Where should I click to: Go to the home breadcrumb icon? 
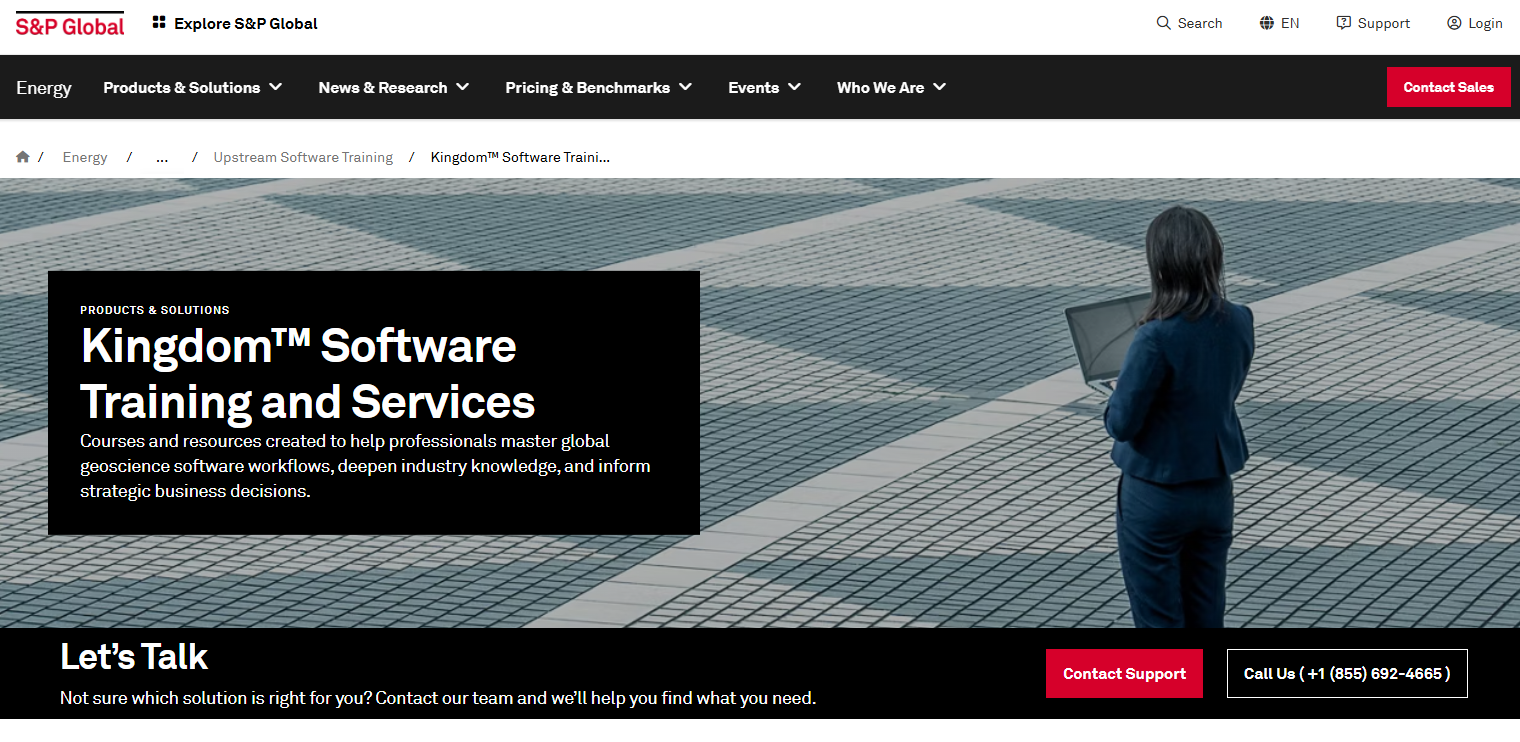point(23,157)
